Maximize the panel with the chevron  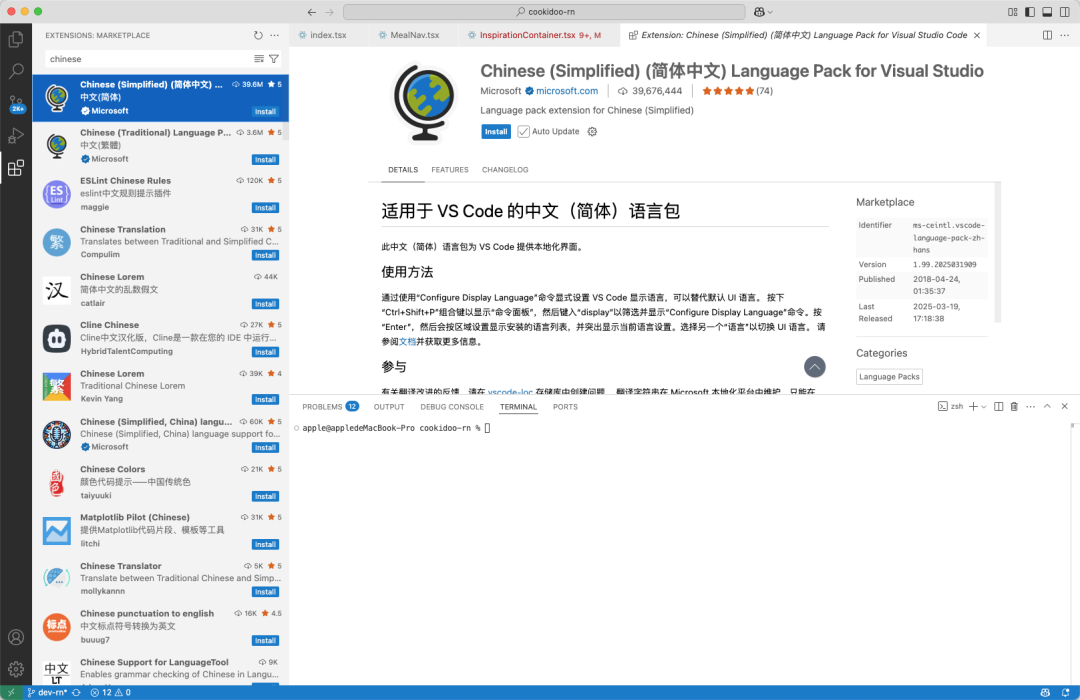pyautogui.click(x=1047, y=406)
